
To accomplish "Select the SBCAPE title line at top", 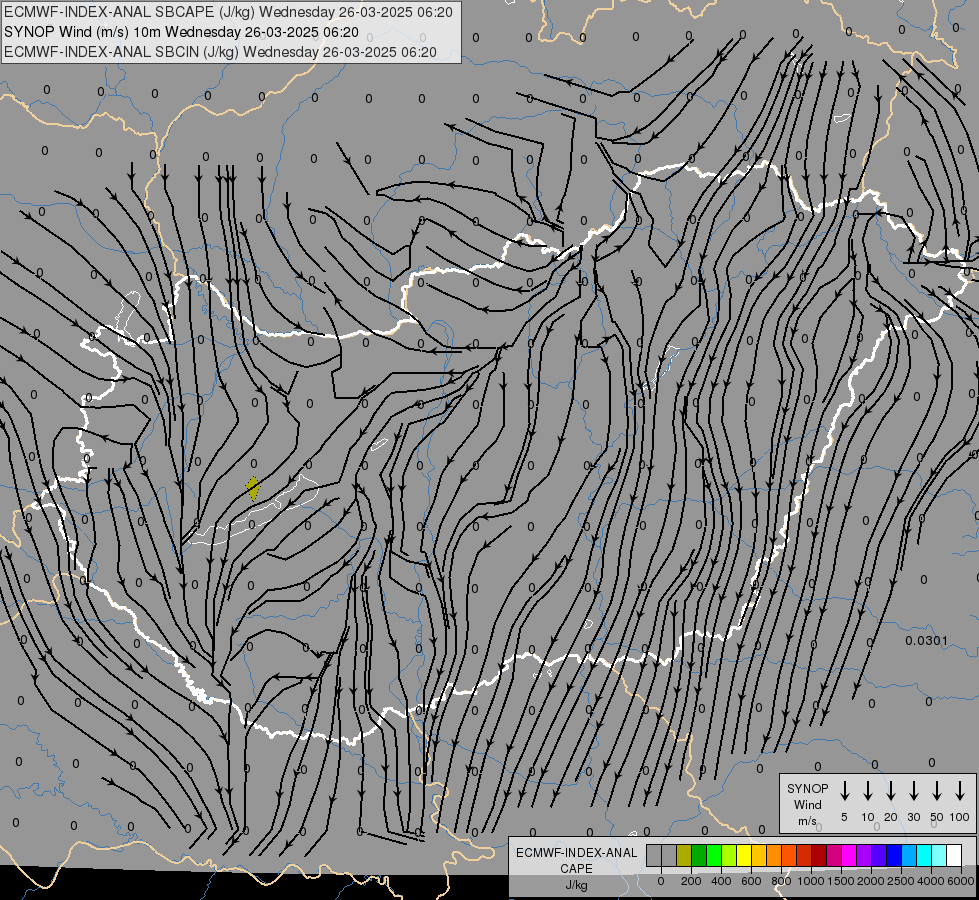I will pyautogui.click(x=228, y=12).
